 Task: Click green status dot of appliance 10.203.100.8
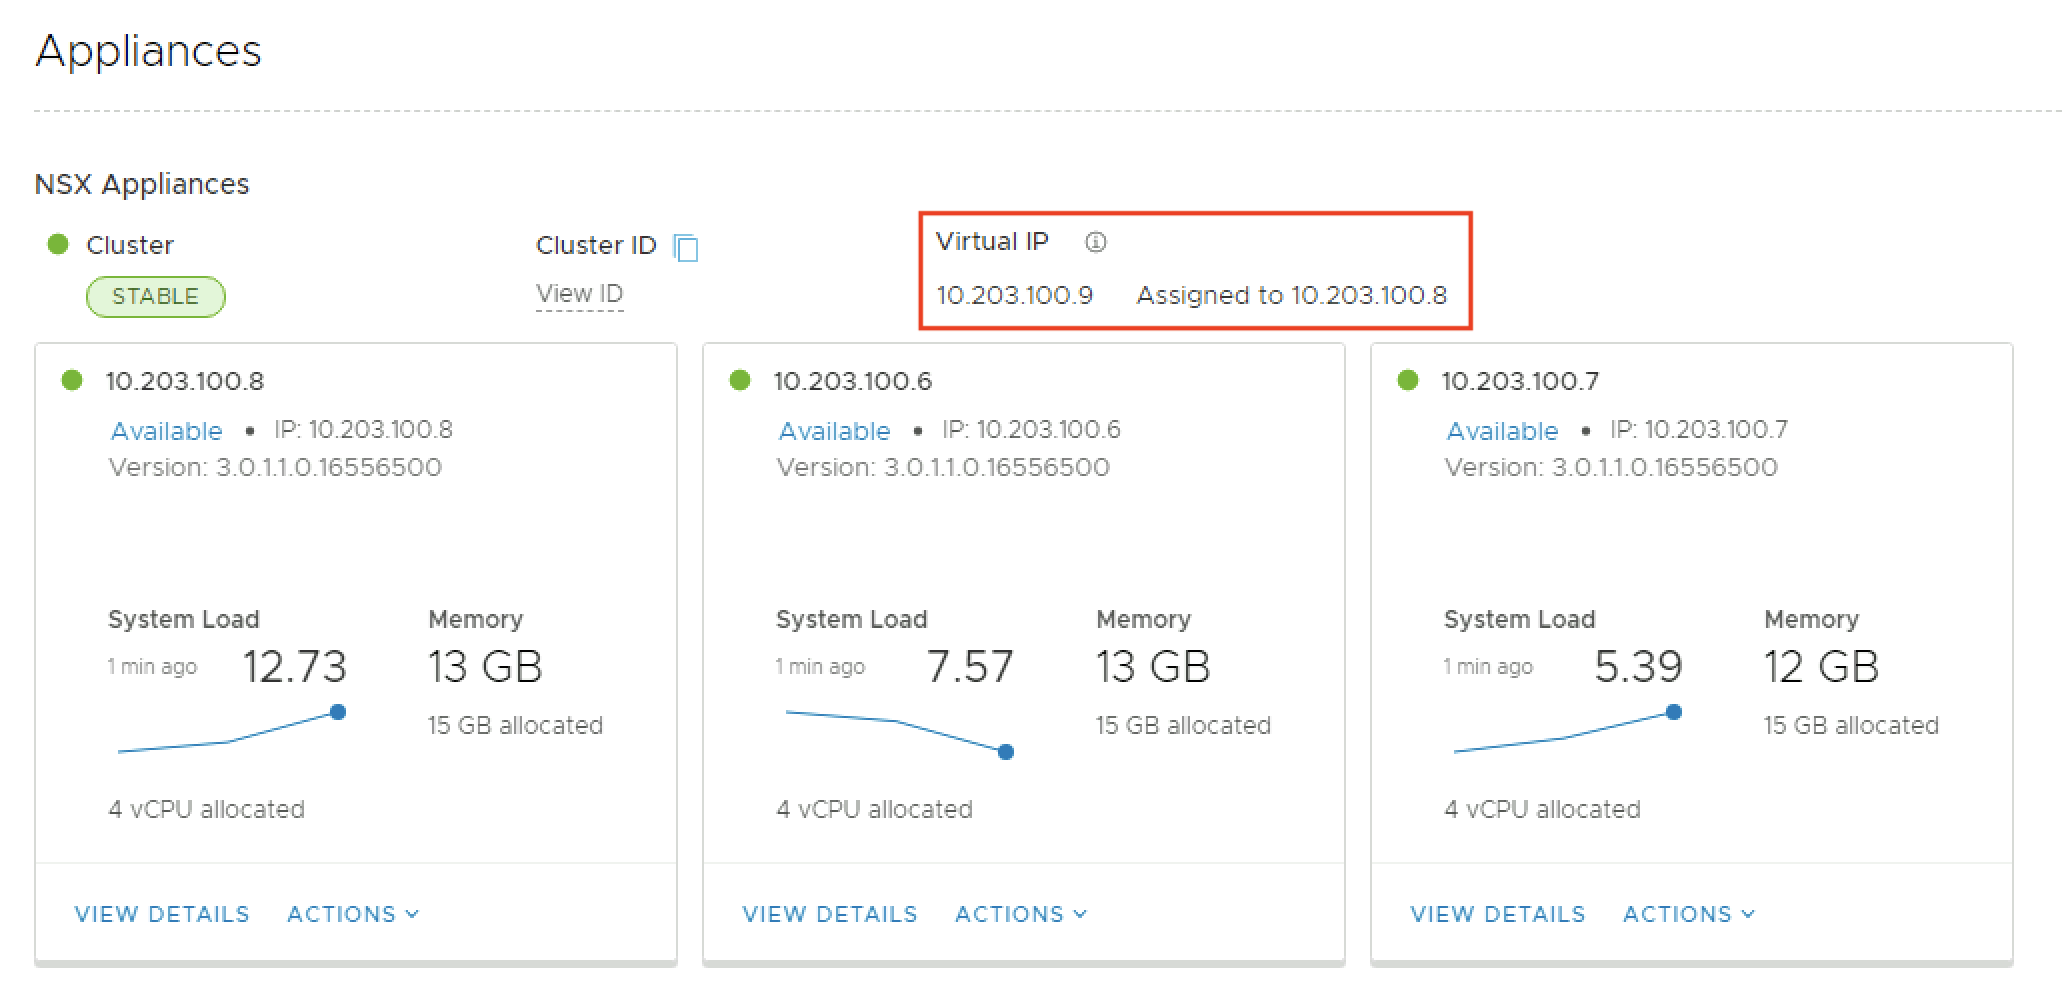click(72, 380)
